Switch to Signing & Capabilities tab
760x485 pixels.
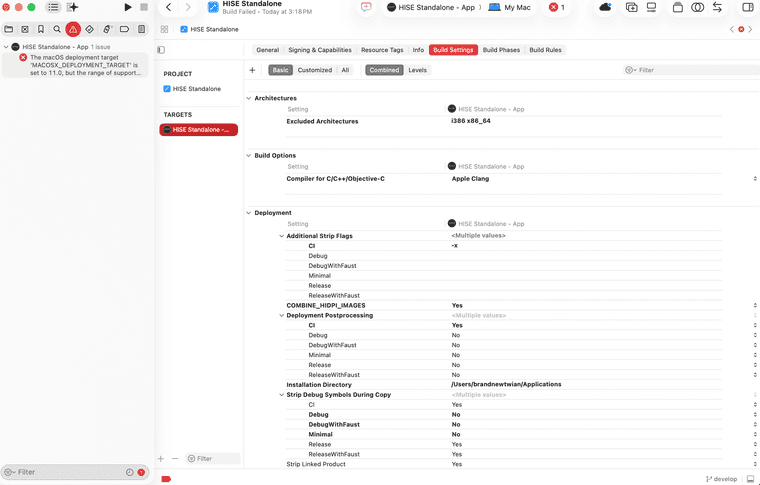pos(320,50)
